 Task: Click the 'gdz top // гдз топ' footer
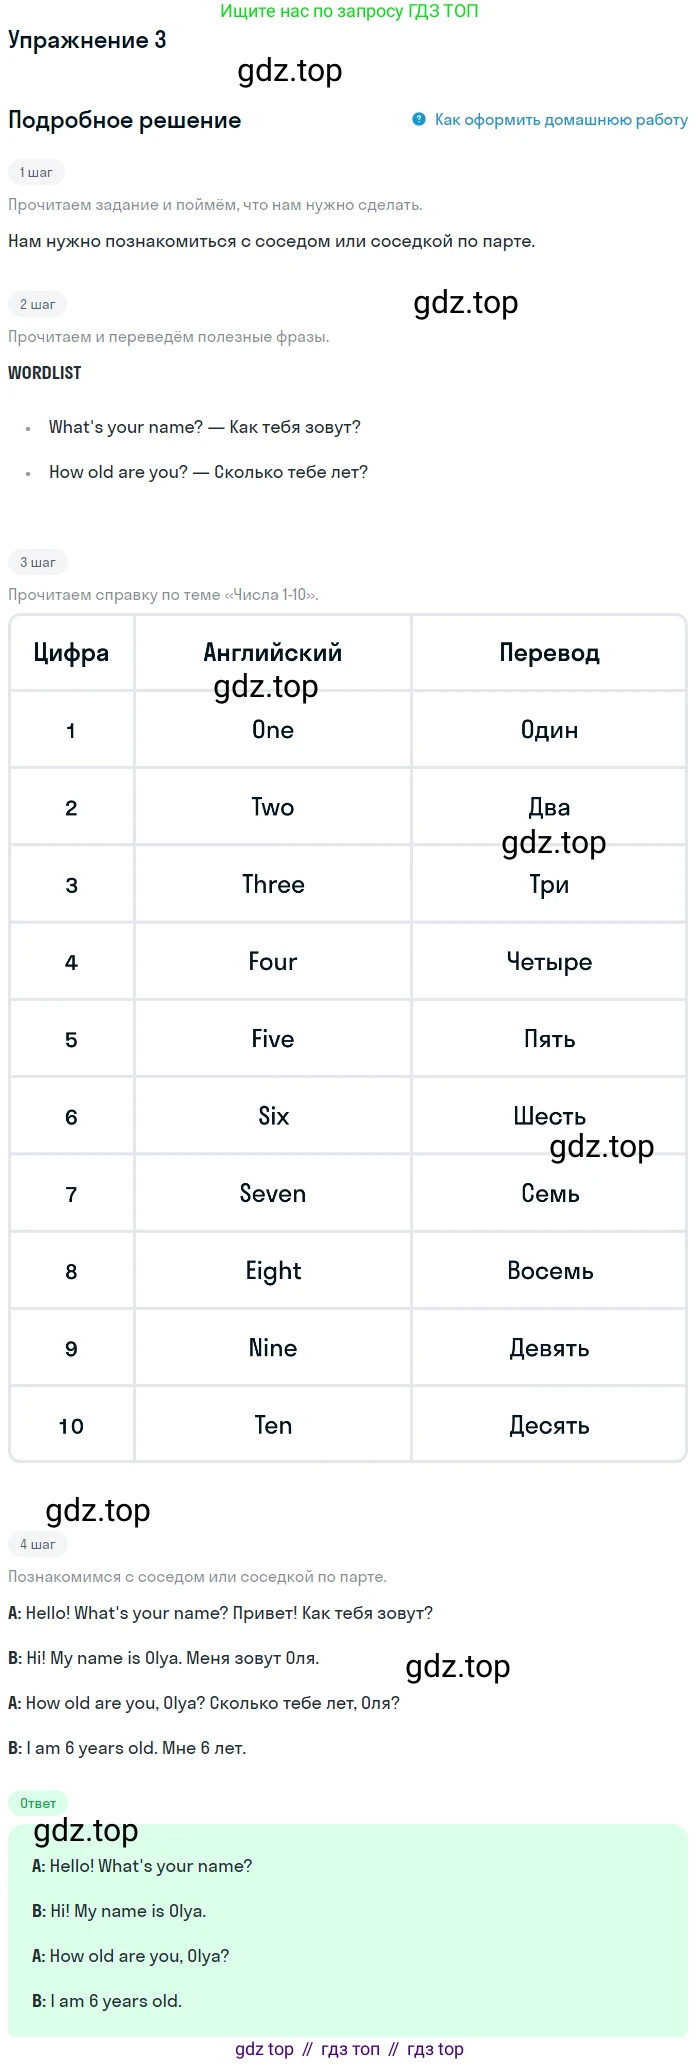tap(350, 2049)
